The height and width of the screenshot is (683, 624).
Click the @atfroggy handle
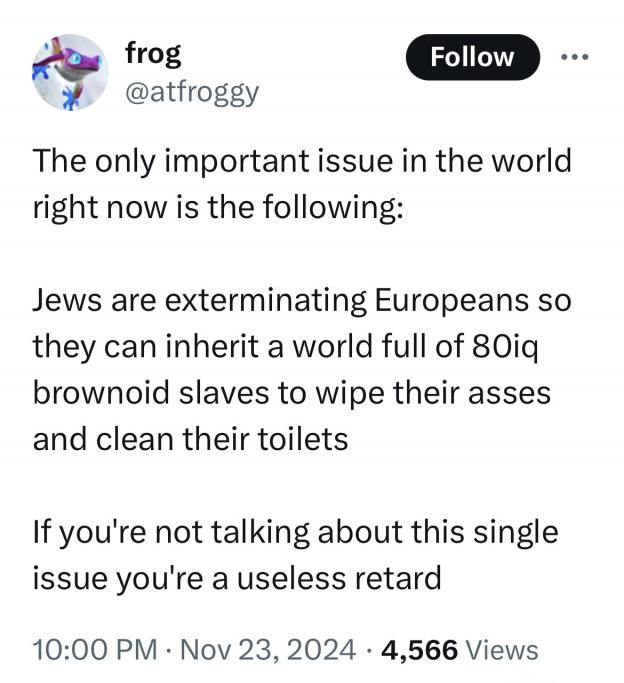(x=192, y=93)
